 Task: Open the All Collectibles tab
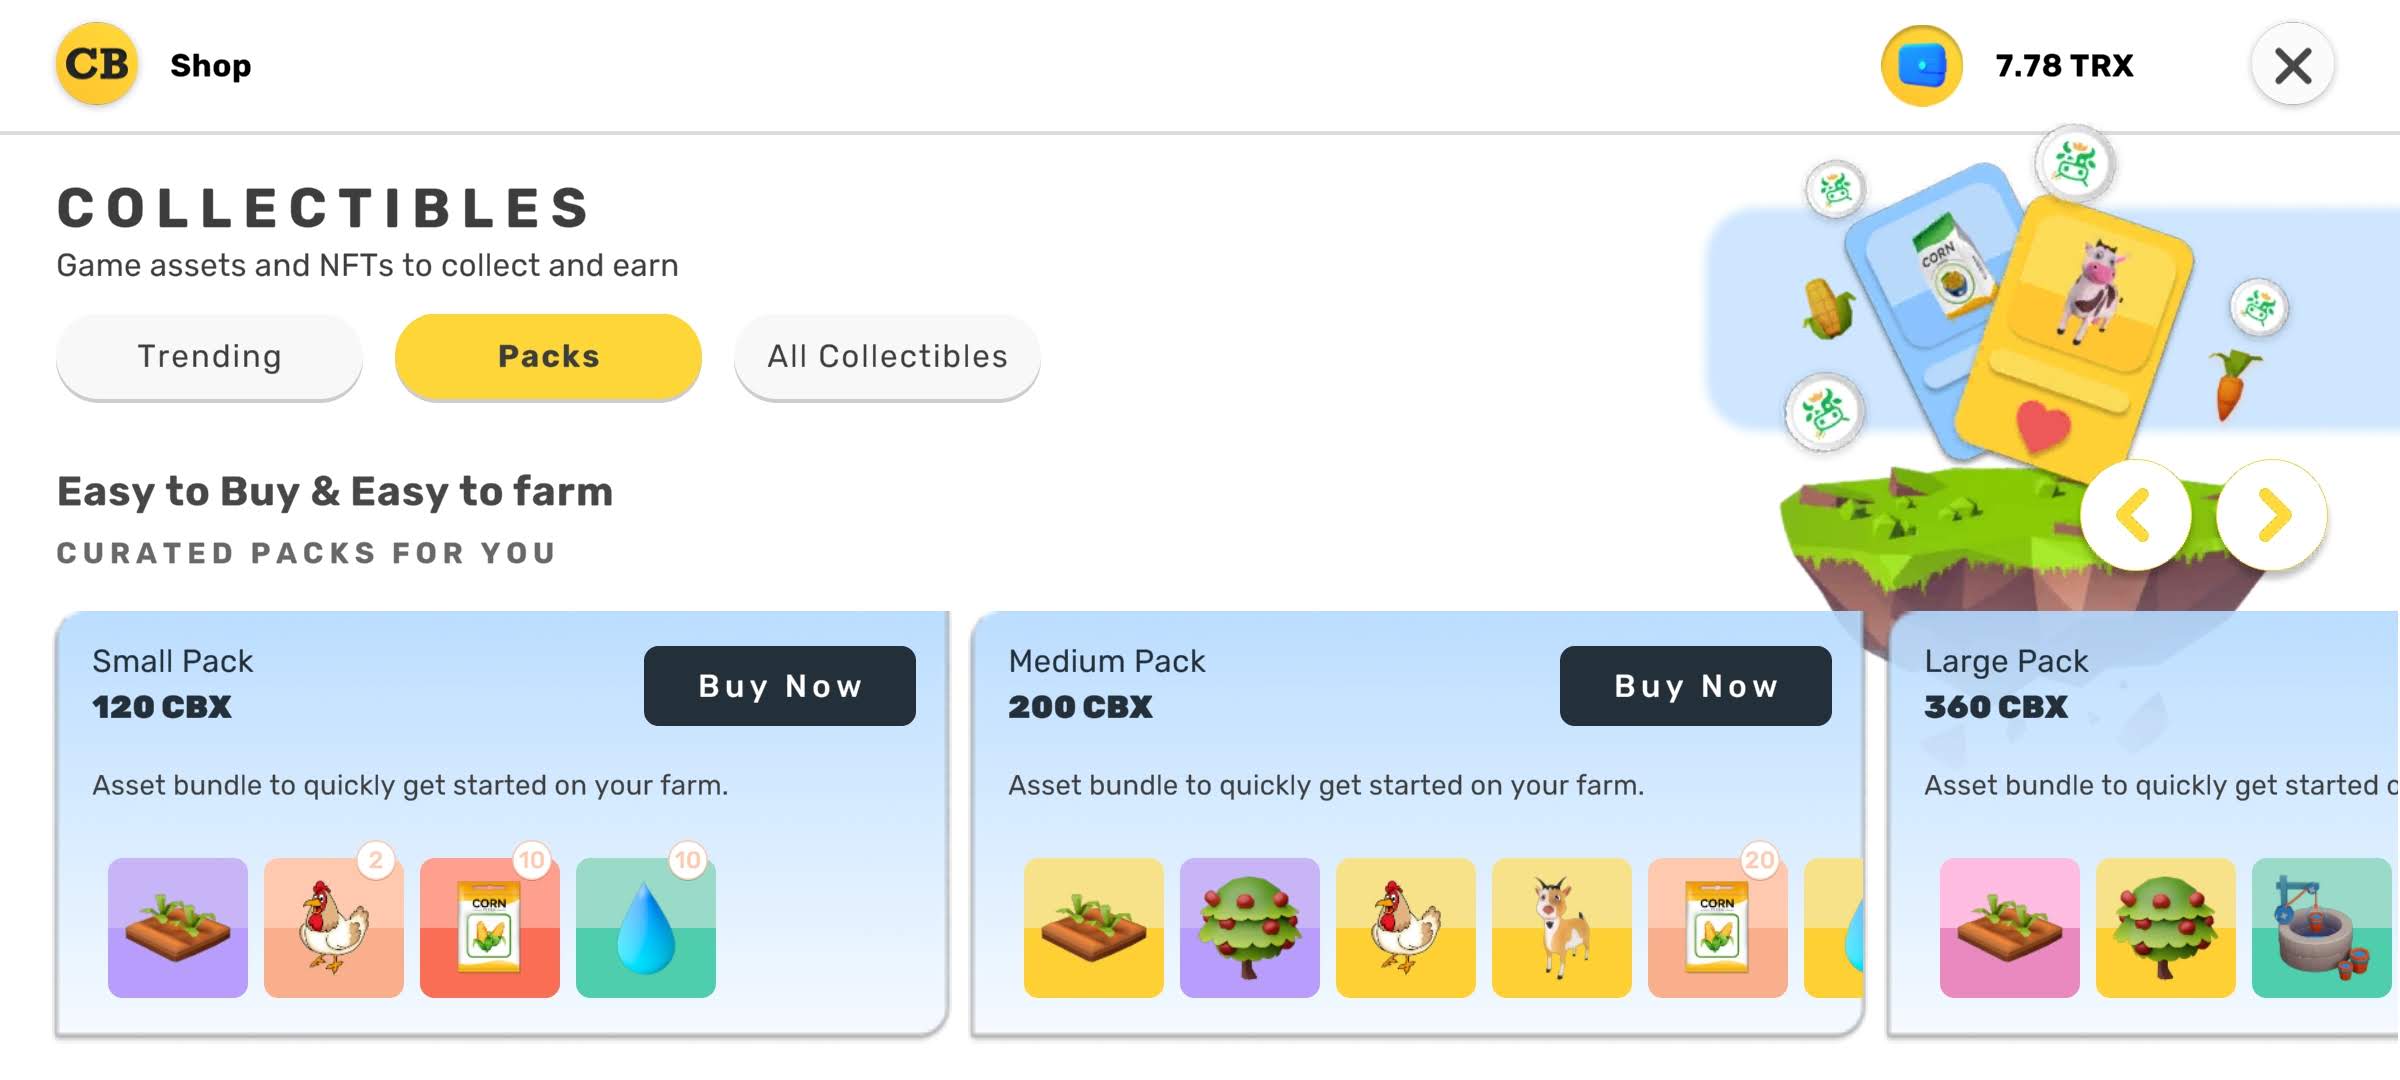coord(887,356)
